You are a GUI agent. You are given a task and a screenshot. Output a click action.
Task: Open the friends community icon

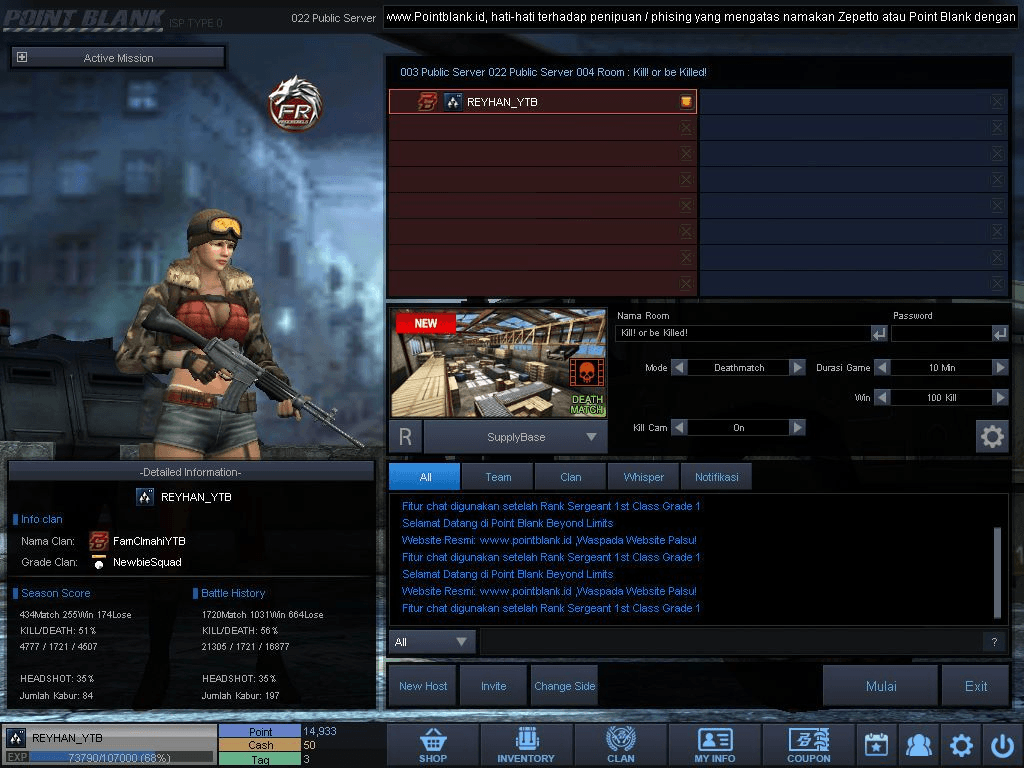[x=919, y=745]
